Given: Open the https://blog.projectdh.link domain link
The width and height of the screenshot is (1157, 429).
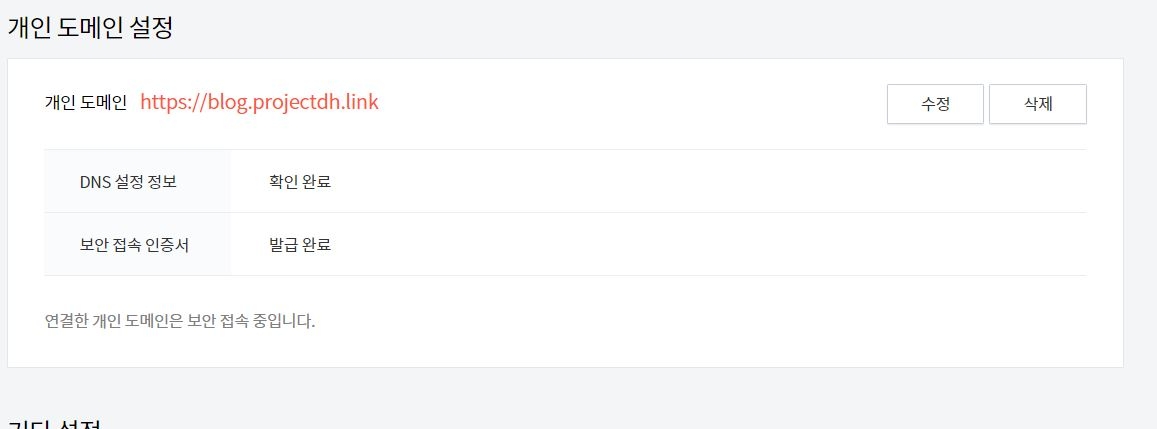Looking at the screenshot, I should pyautogui.click(x=259, y=102).
